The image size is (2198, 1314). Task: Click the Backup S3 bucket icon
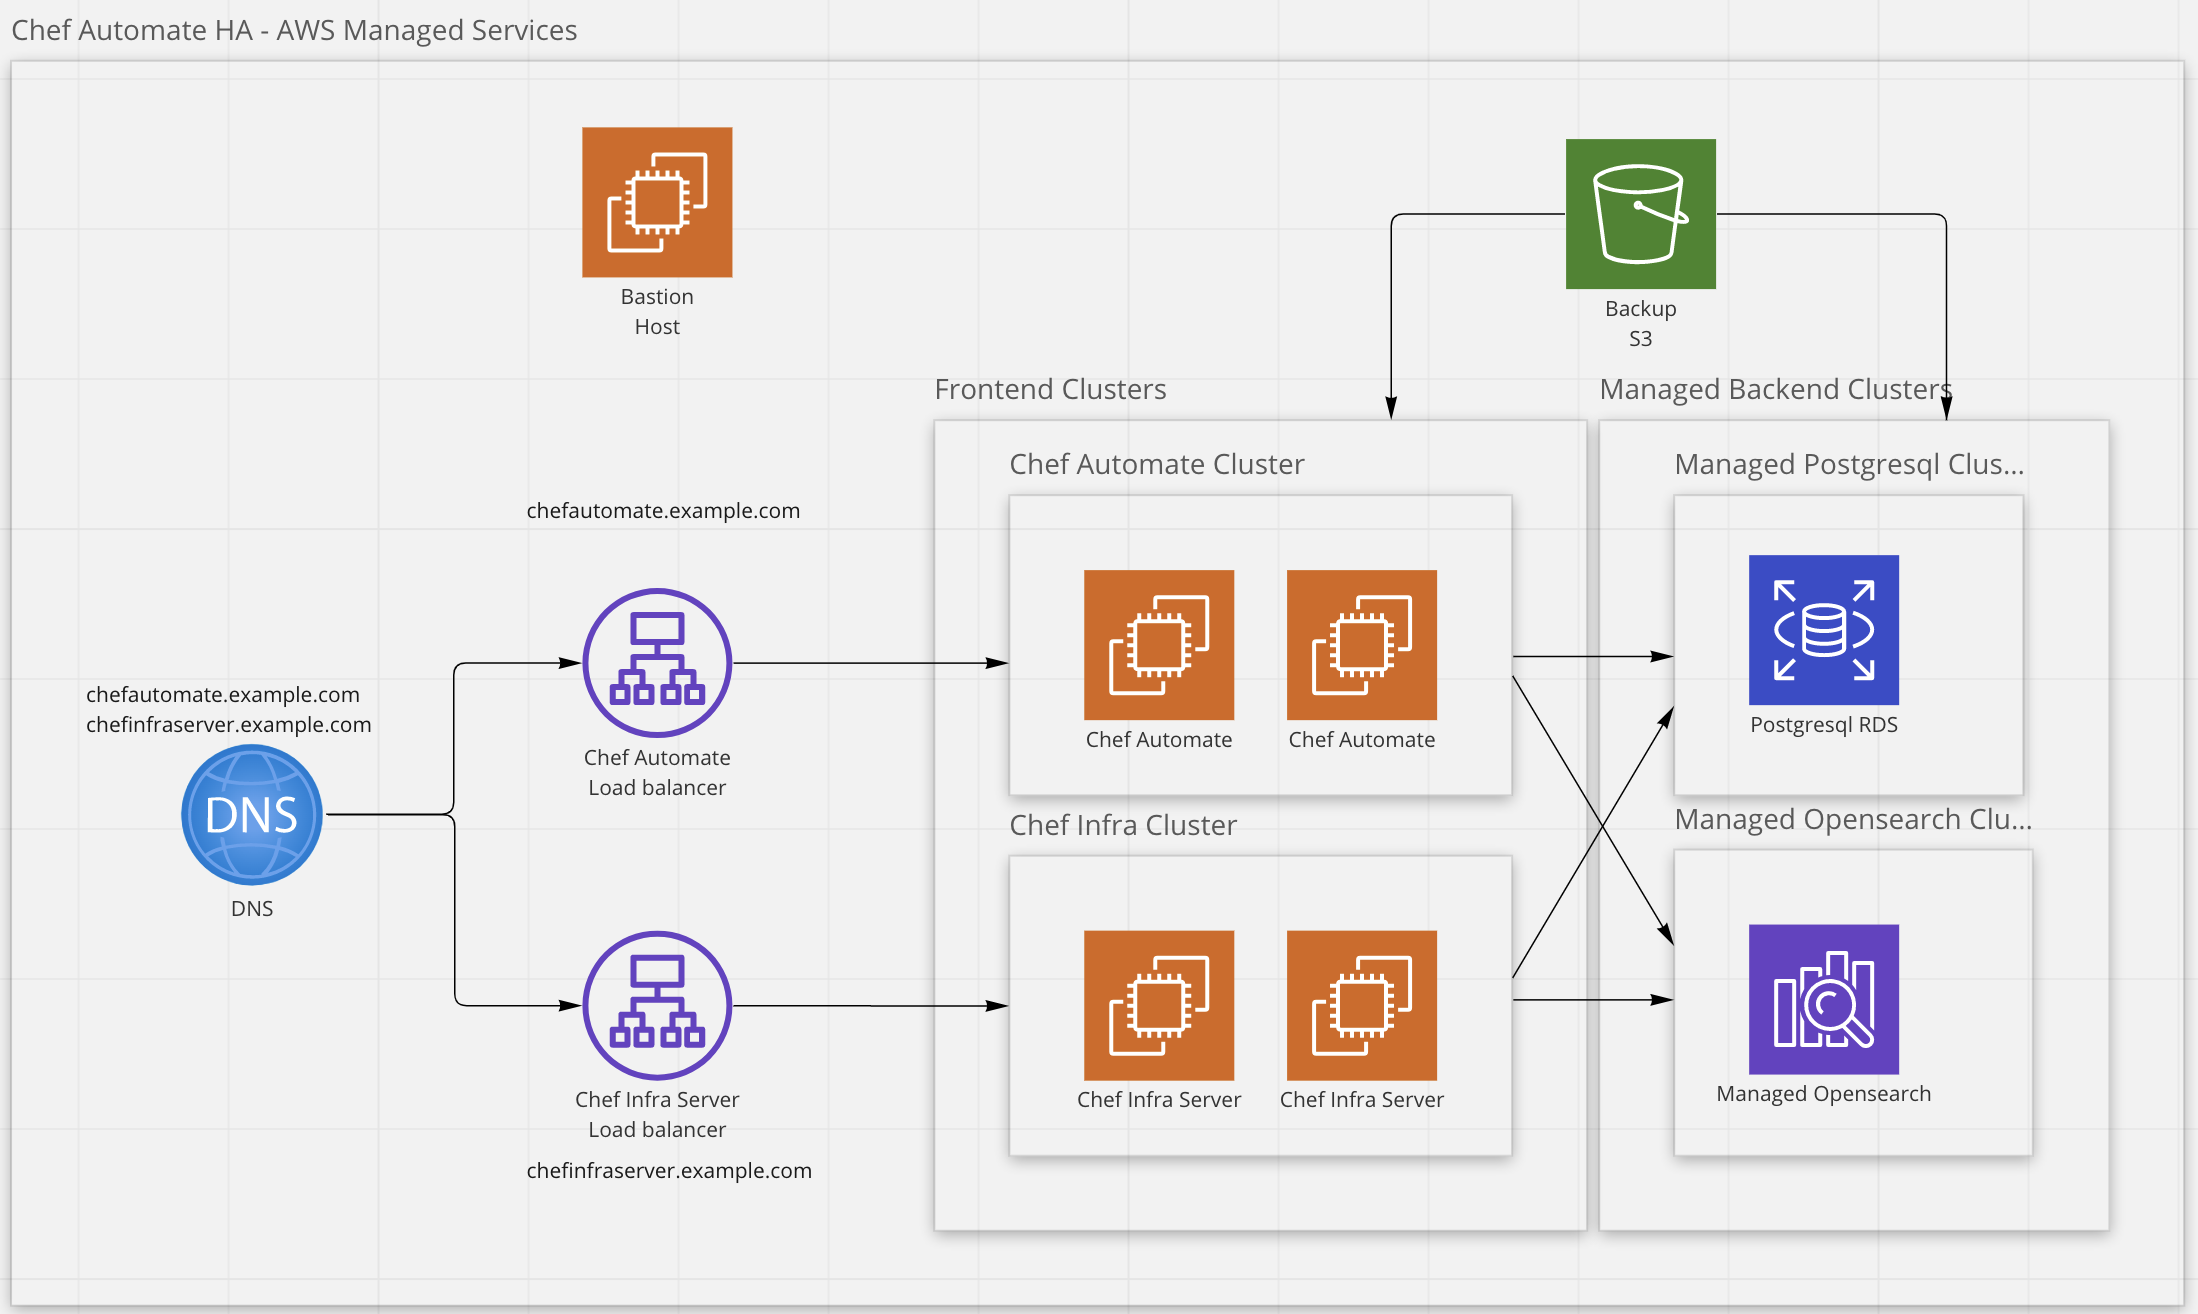point(1641,214)
